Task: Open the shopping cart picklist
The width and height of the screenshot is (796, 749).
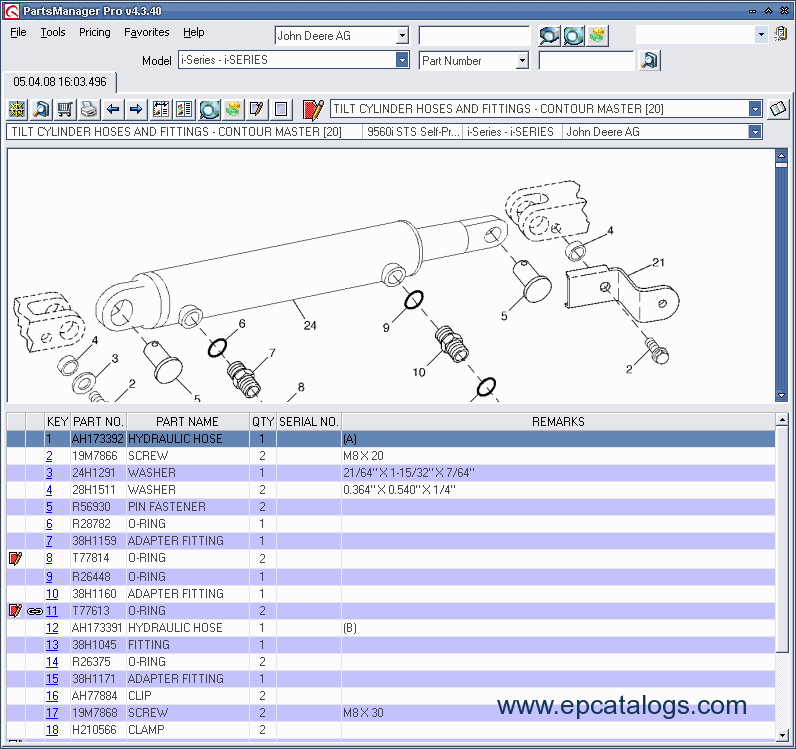Action: tap(65, 109)
